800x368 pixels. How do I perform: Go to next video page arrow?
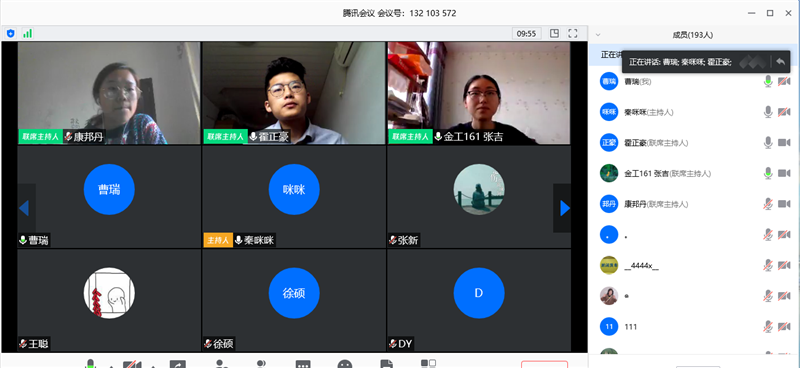[x=564, y=208]
